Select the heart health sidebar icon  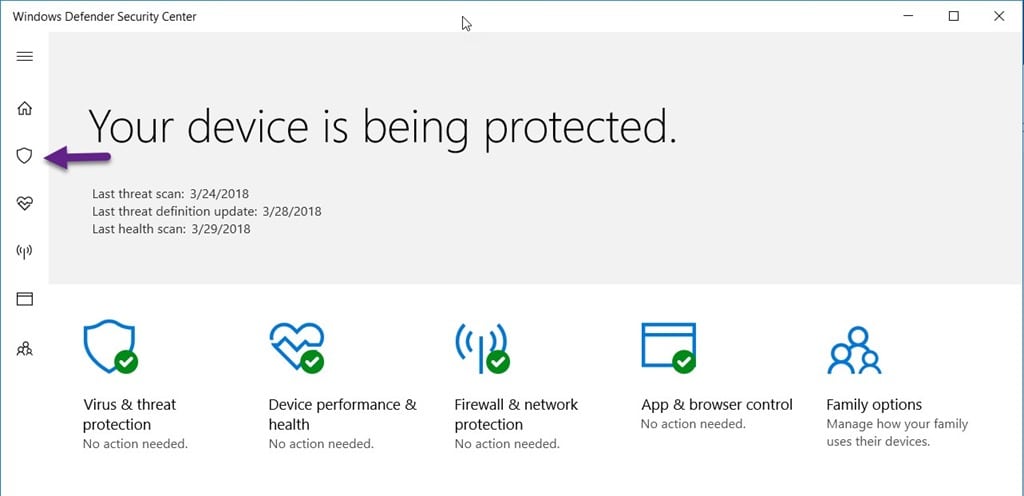point(24,204)
